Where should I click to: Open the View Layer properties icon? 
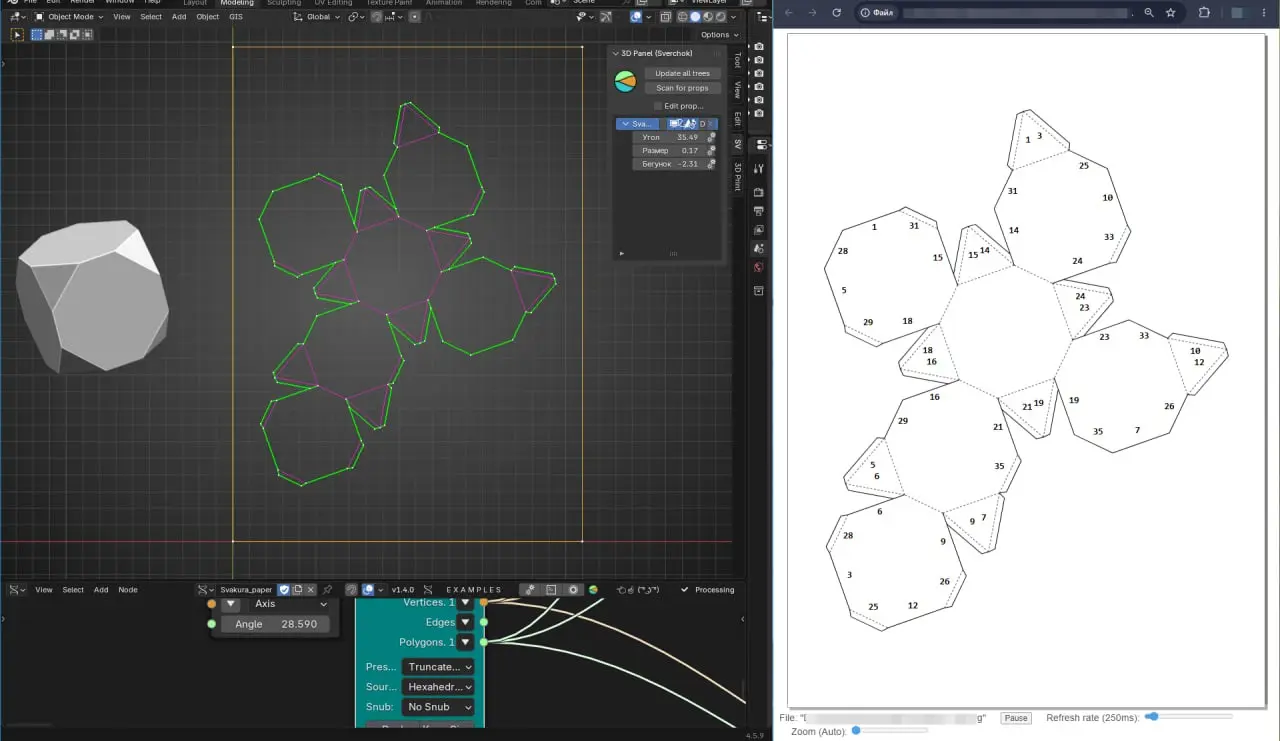[x=759, y=230]
